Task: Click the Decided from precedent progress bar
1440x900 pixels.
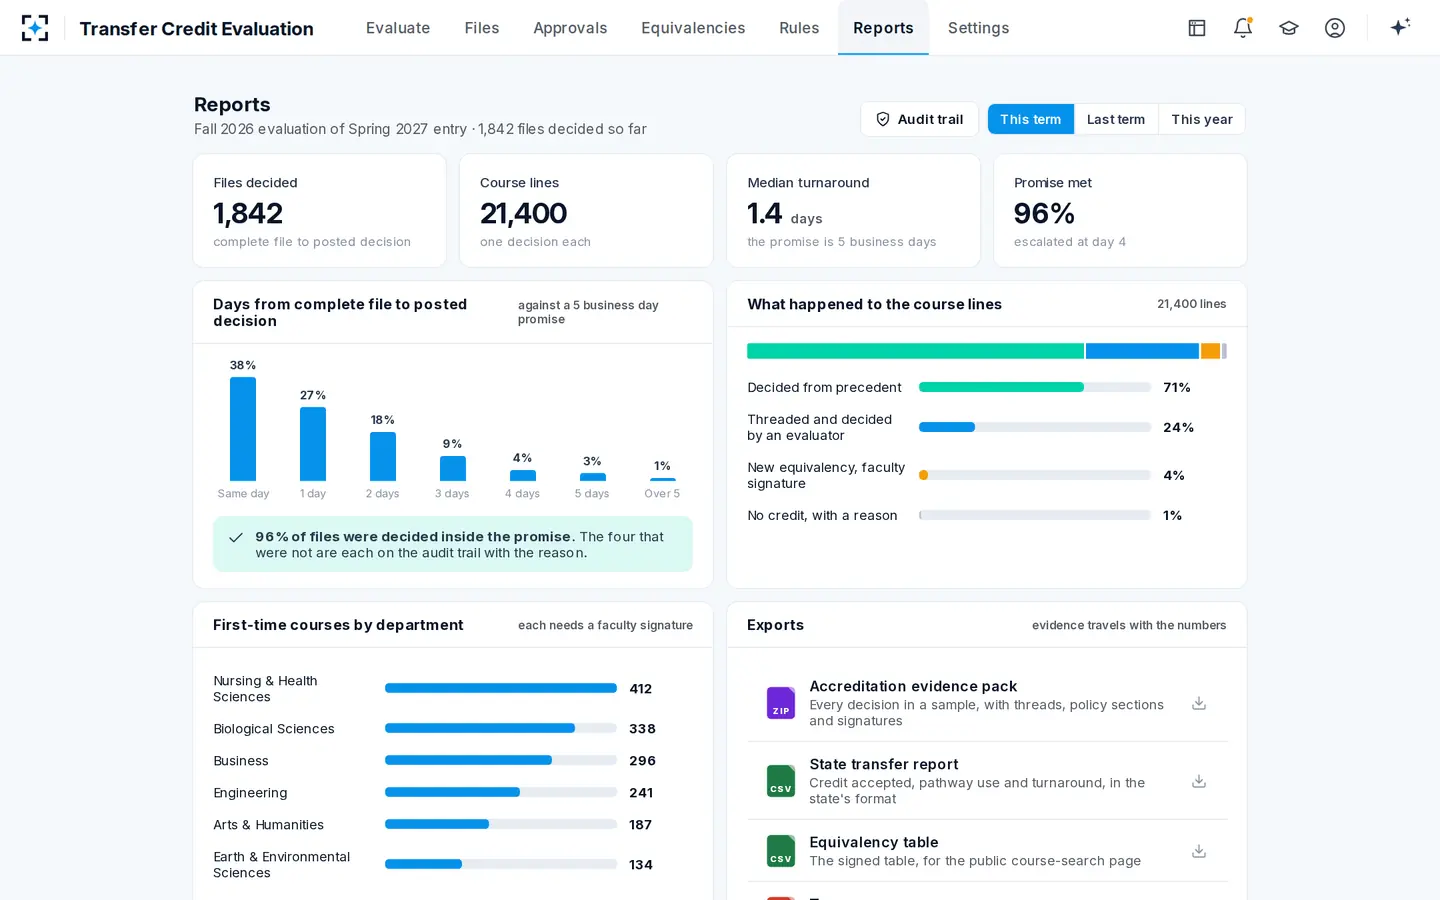Action: tap(1035, 387)
